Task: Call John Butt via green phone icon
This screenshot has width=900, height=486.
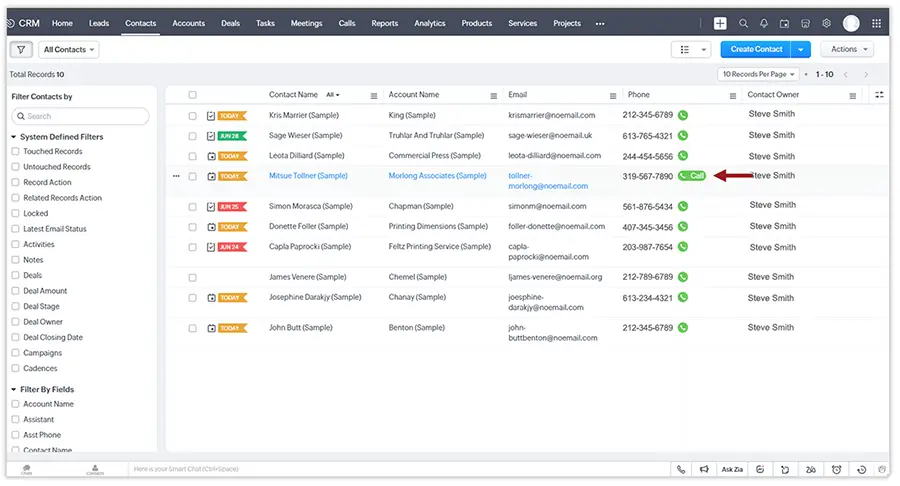Action: tap(683, 328)
